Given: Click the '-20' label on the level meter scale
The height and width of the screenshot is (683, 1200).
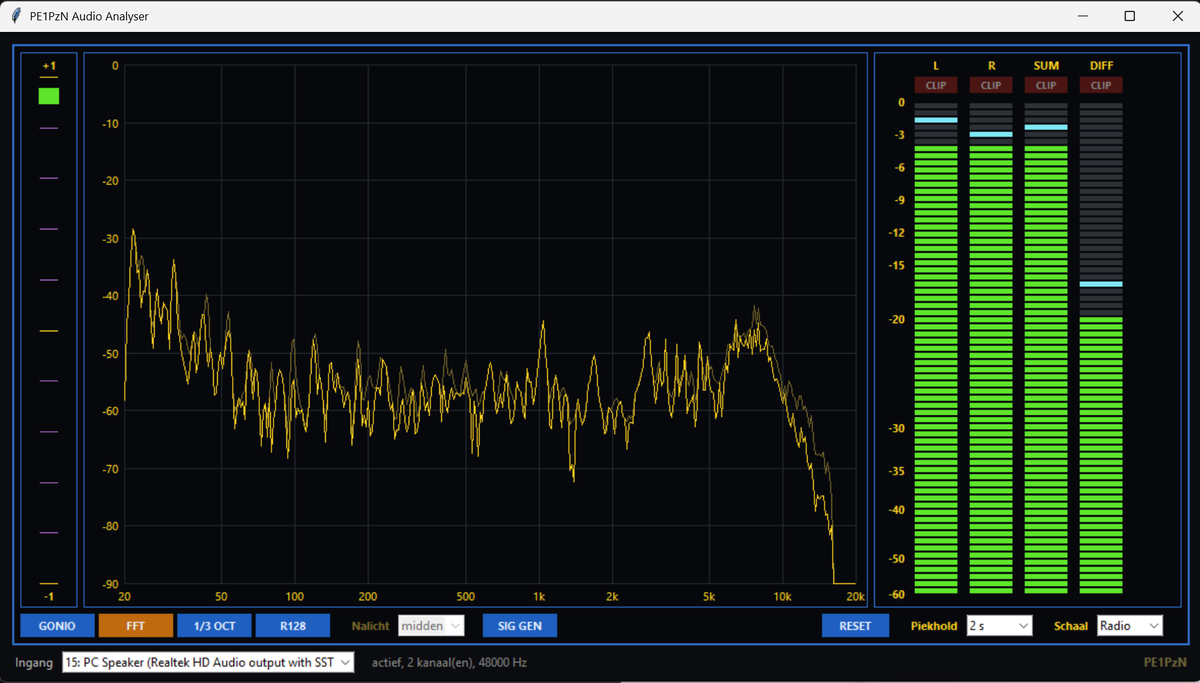Looking at the screenshot, I should click(896, 320).
